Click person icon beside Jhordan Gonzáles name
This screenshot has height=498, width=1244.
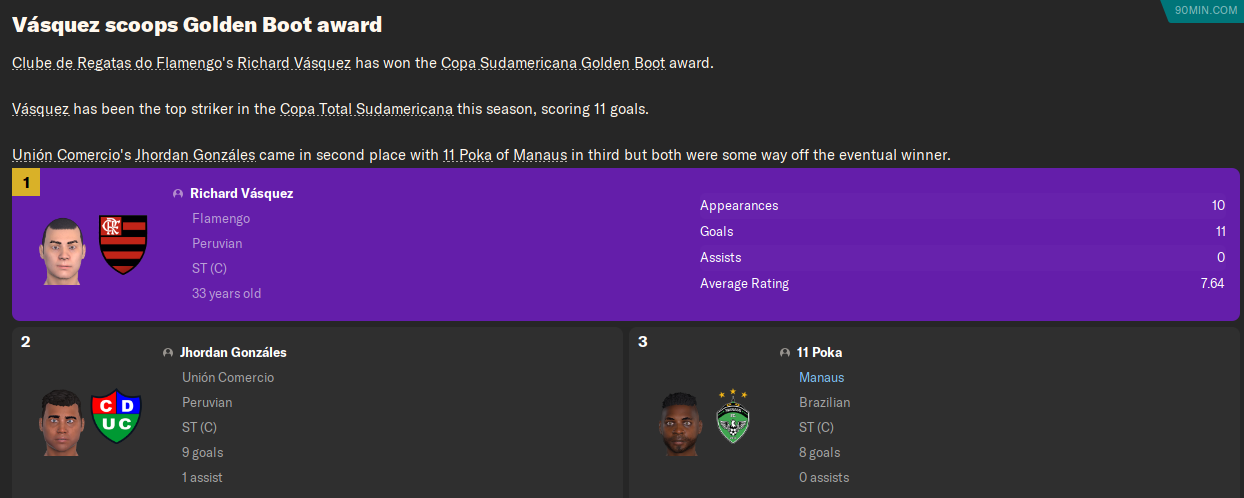[x=168, y=353]
